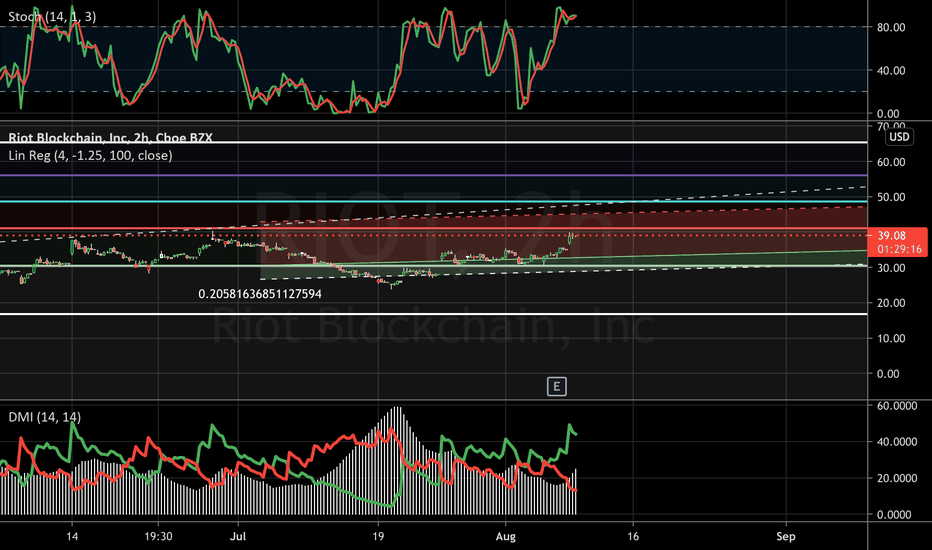Click the Aug date on time axis
932x550 pixels.
[505, 536]
